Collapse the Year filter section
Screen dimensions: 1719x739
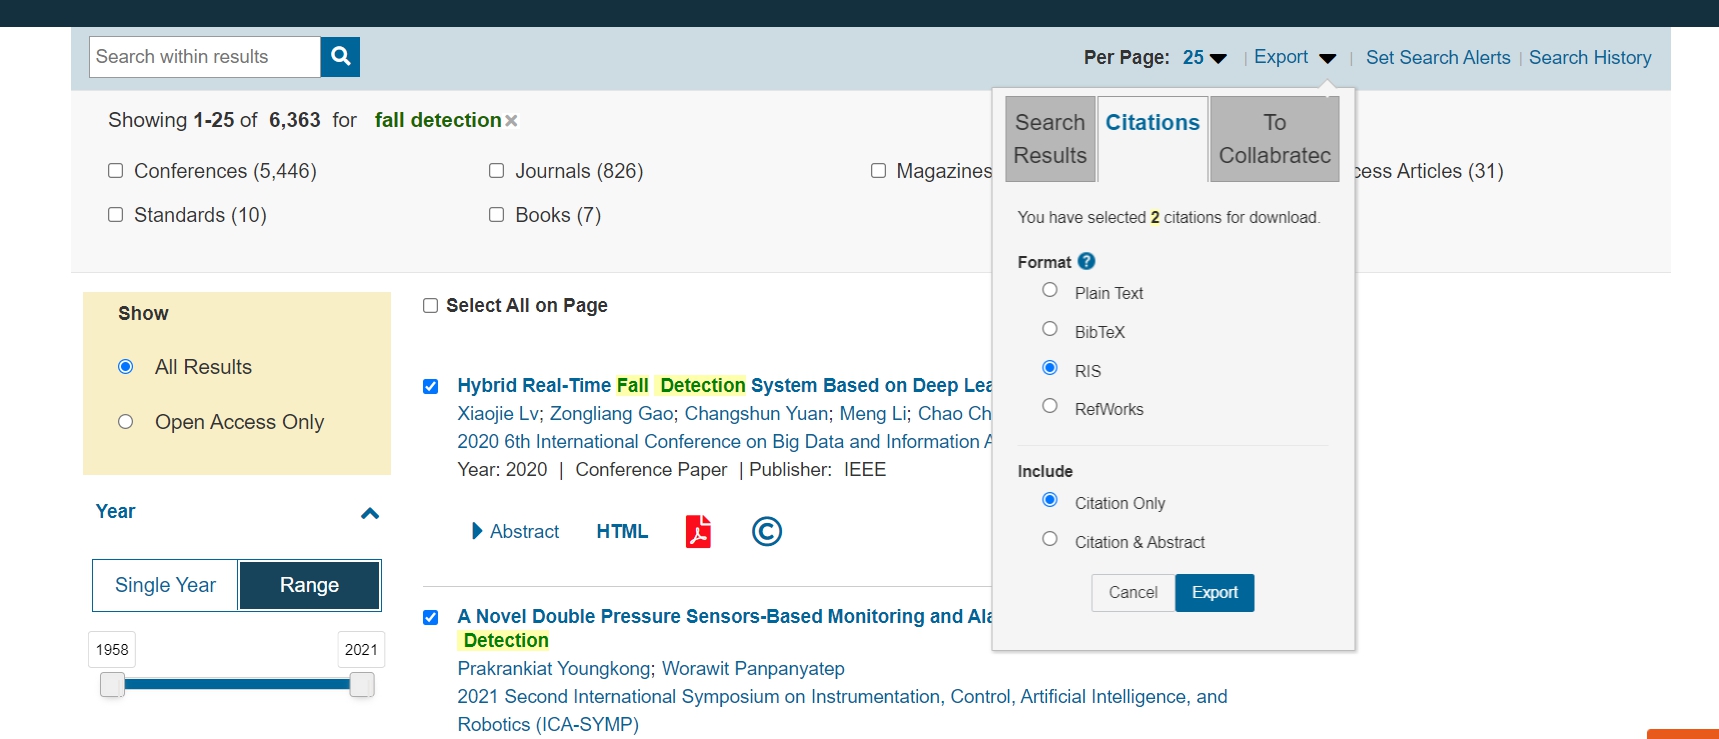tap(369, 513)
